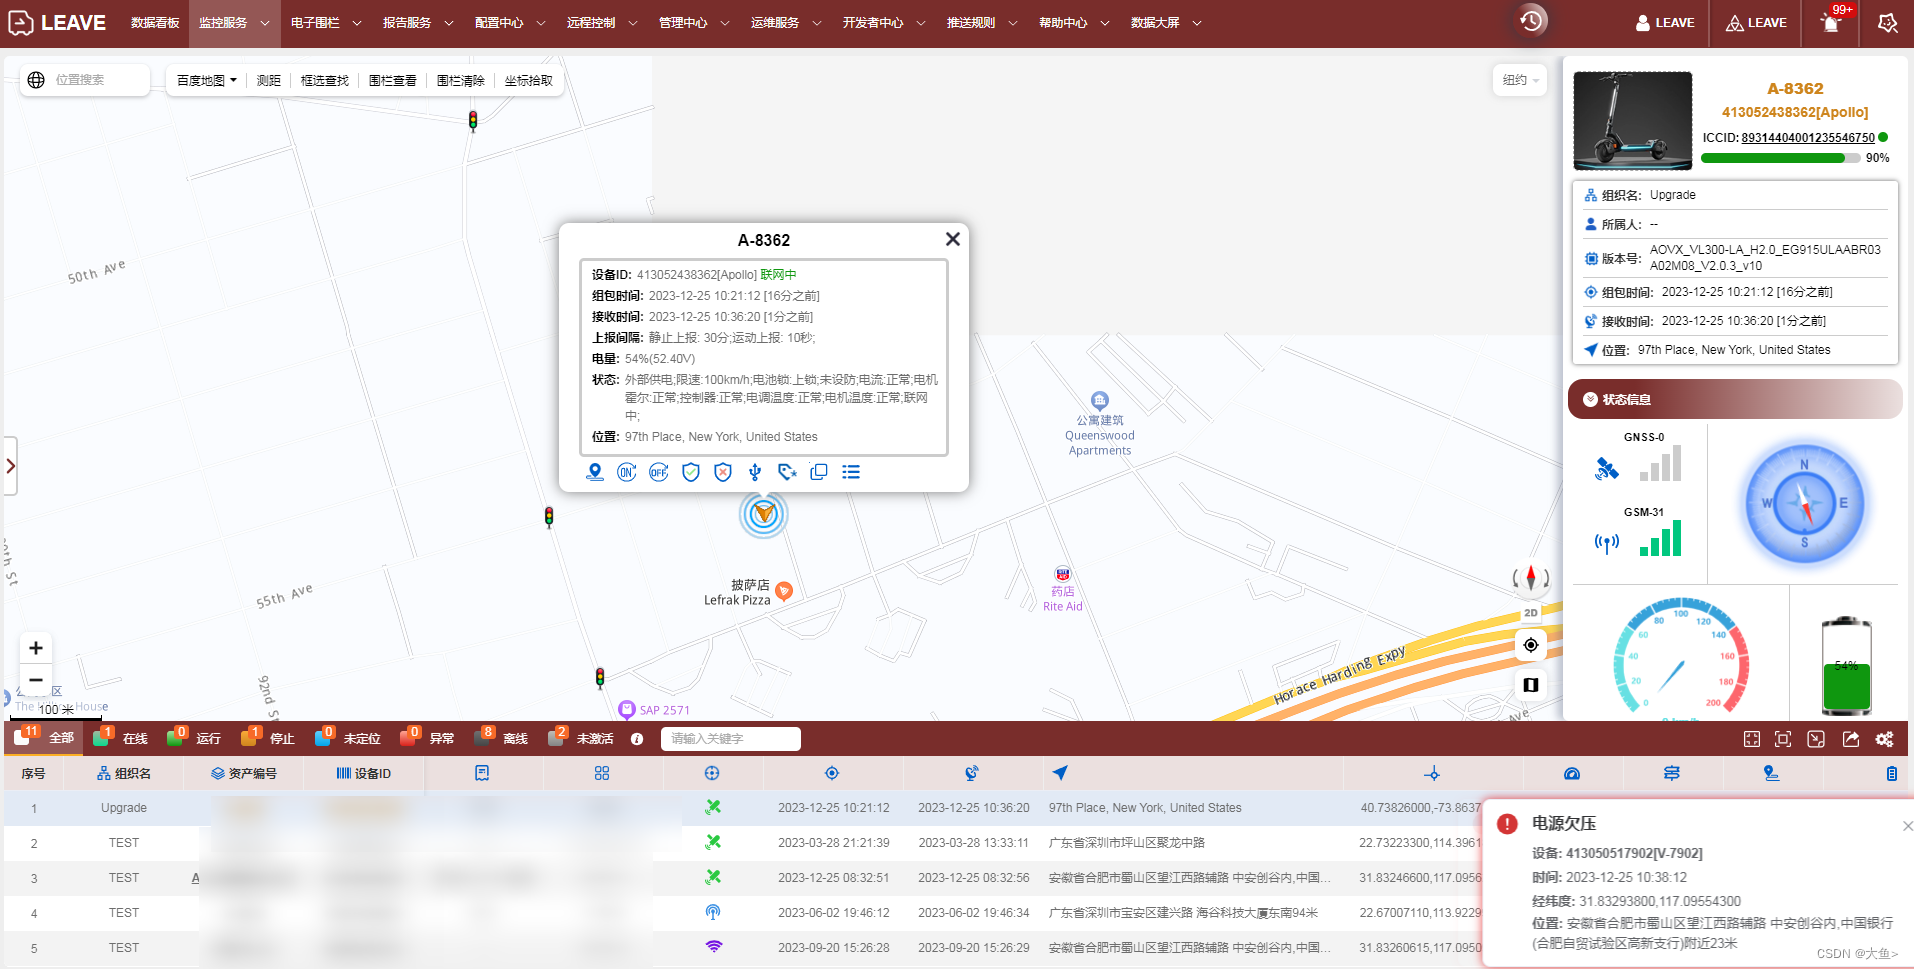Click the keyword search input 请输入关键字
The width and height of the screenshot is (1914, 969).
click(x=731, y=739)
